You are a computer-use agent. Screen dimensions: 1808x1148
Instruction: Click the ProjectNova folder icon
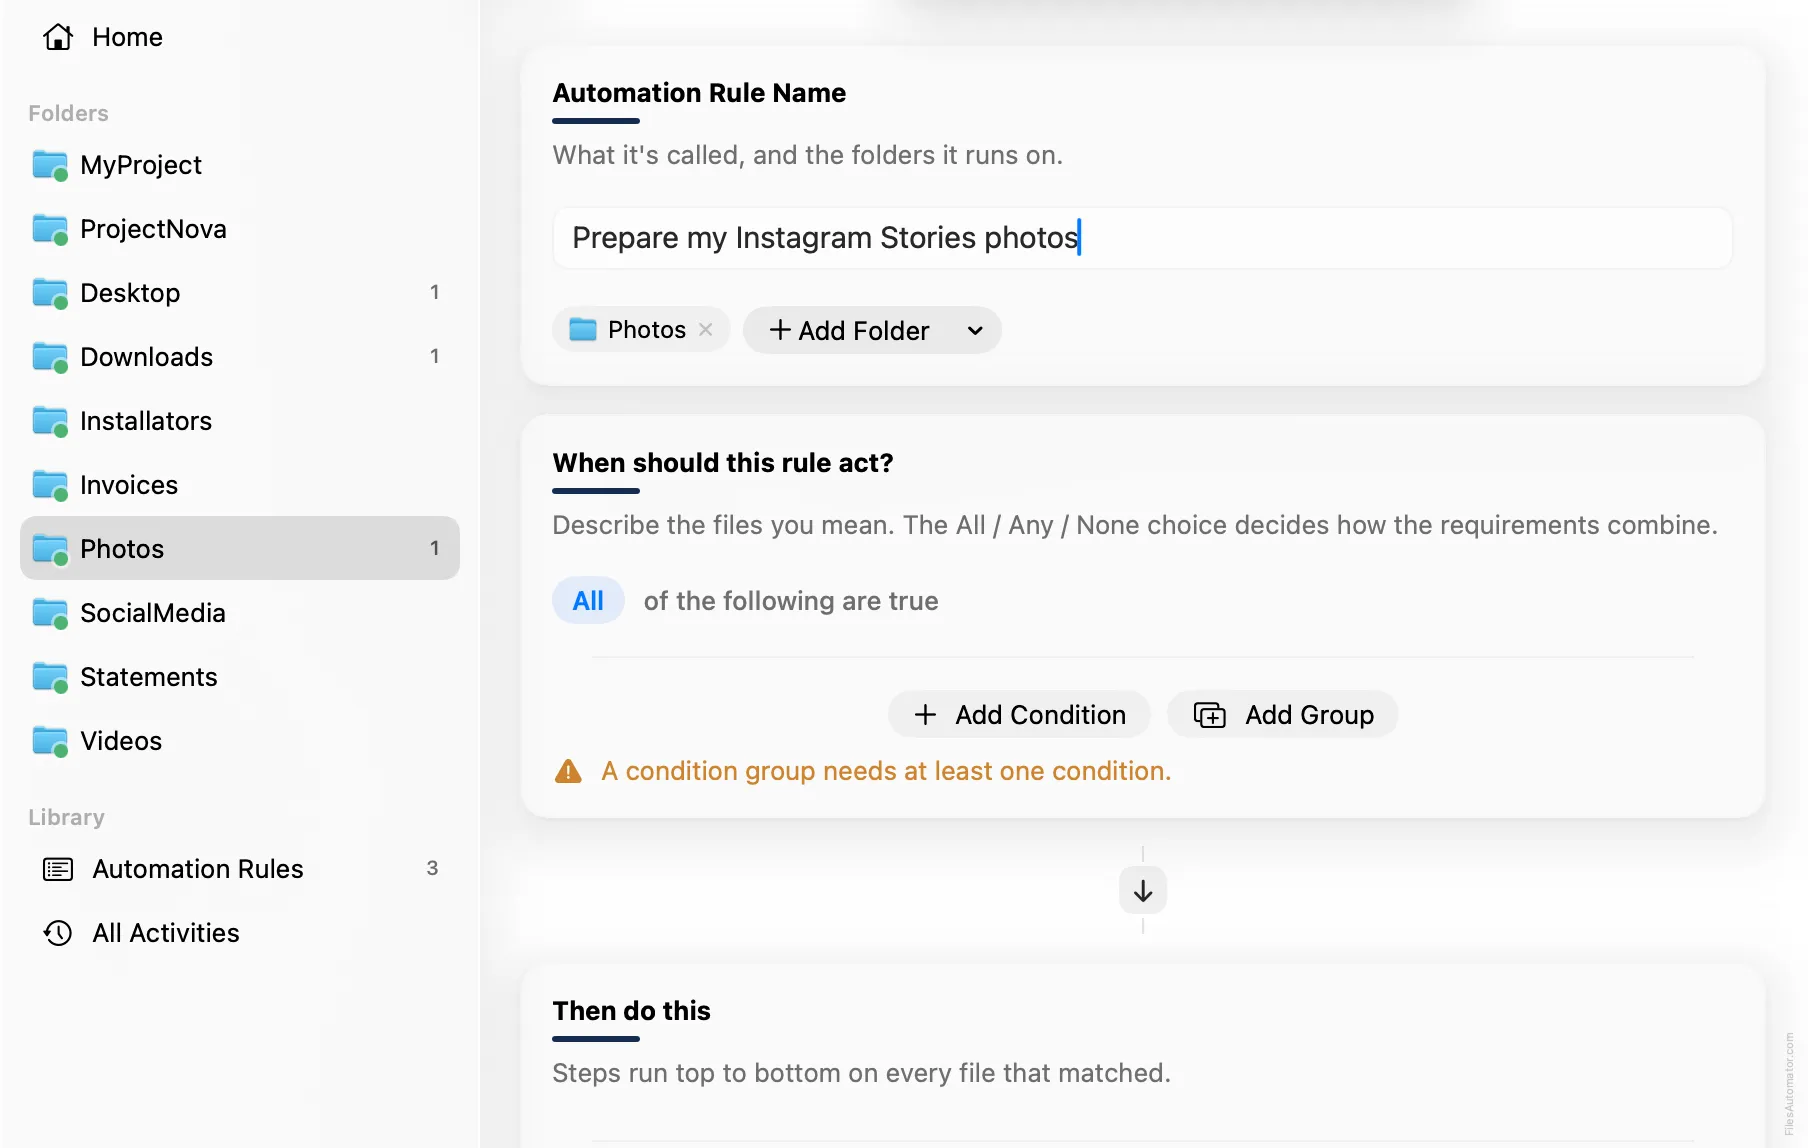click(50, 229)
